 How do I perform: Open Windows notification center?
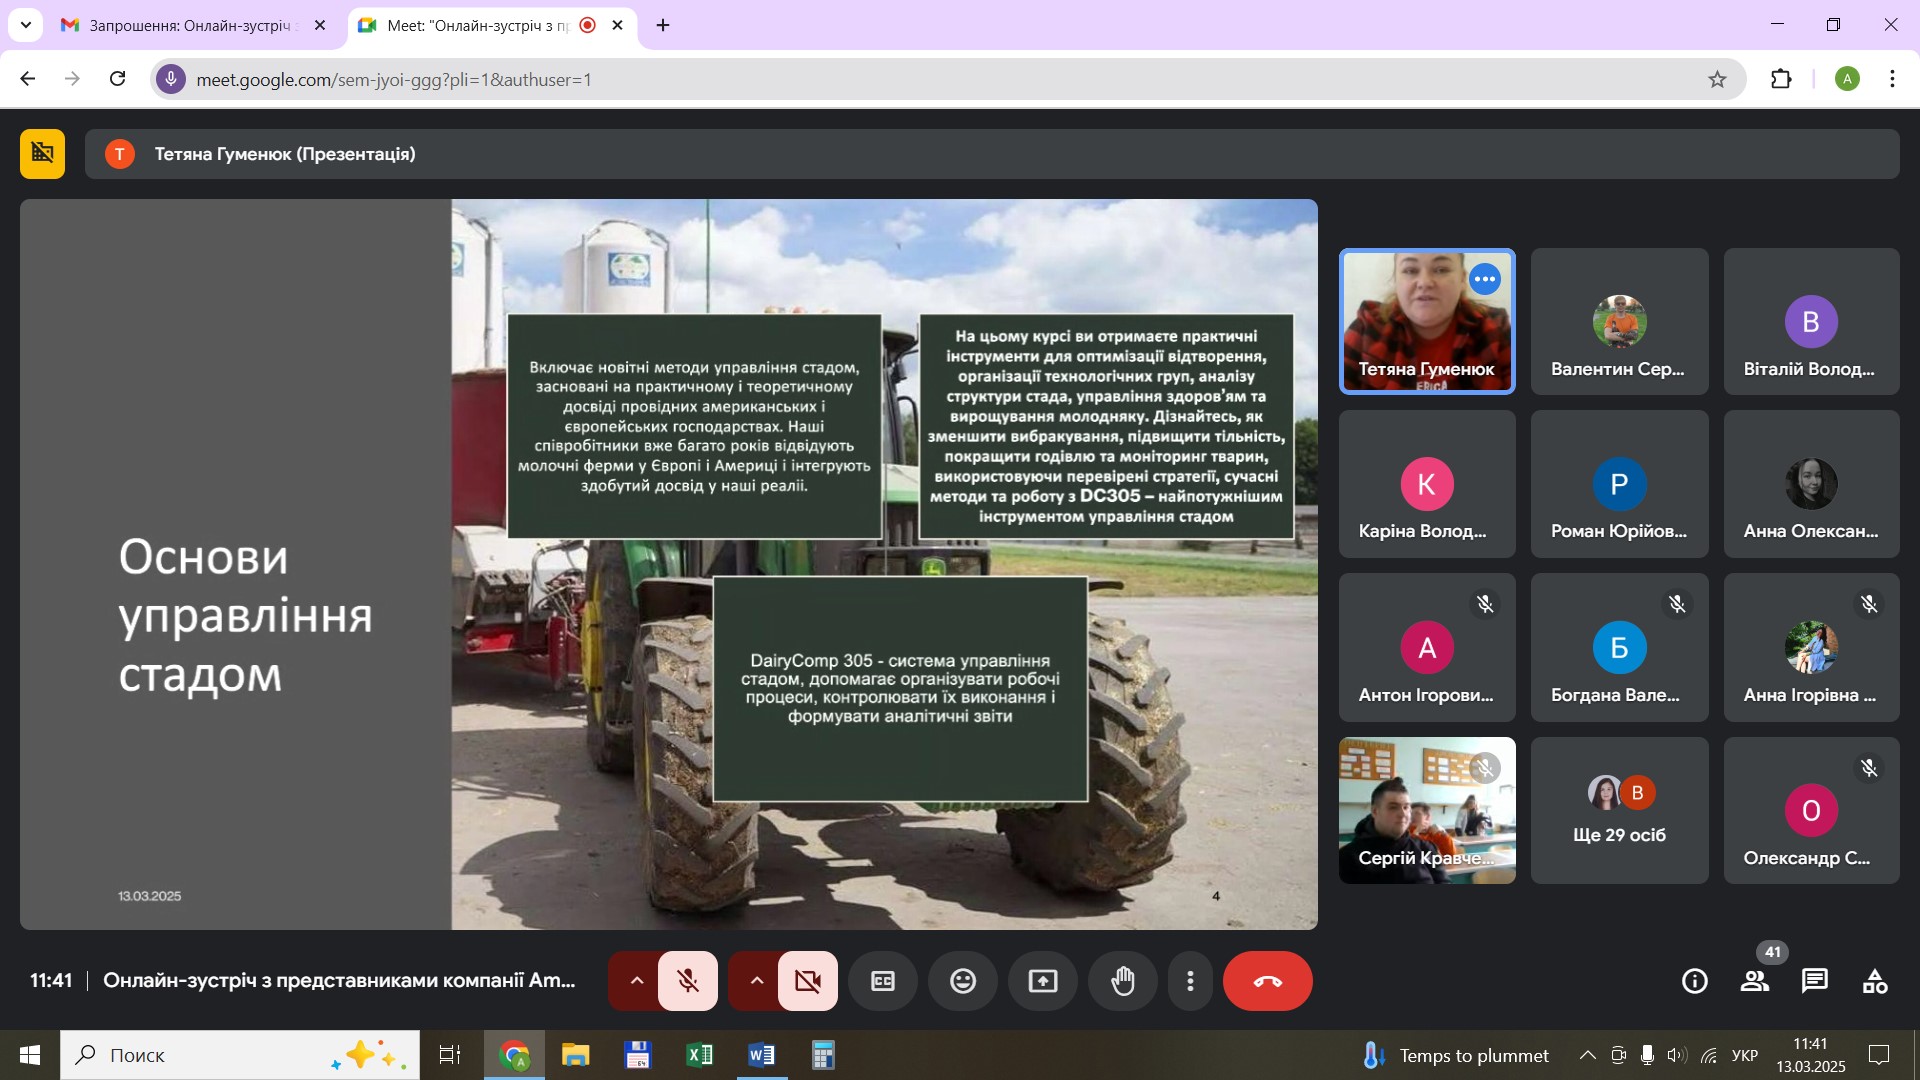point(1879,1055)
